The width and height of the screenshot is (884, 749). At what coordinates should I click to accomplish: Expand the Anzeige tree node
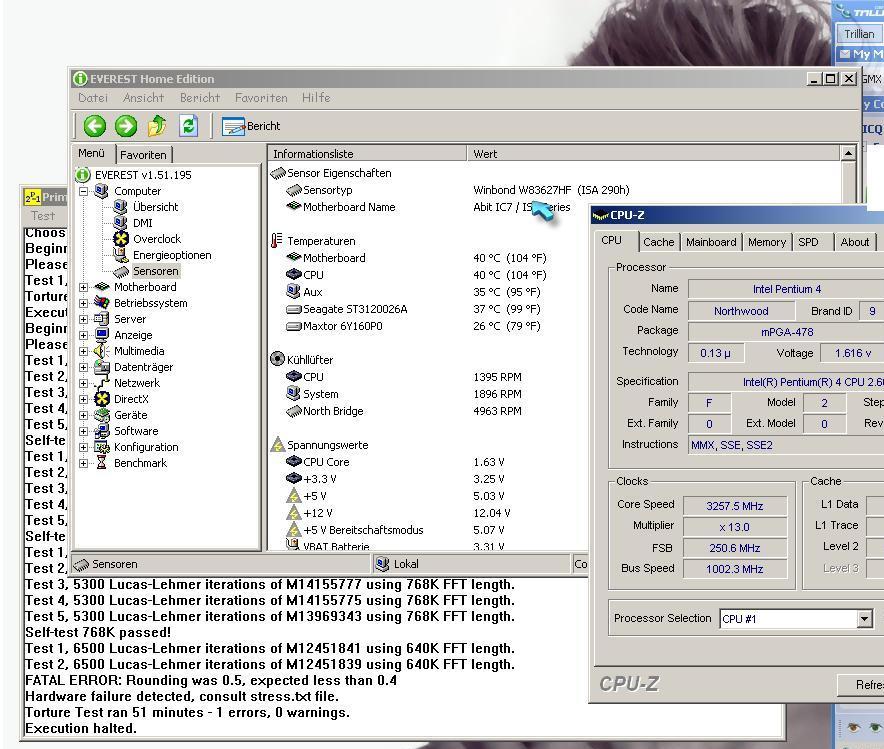click(x=83, y=335)
